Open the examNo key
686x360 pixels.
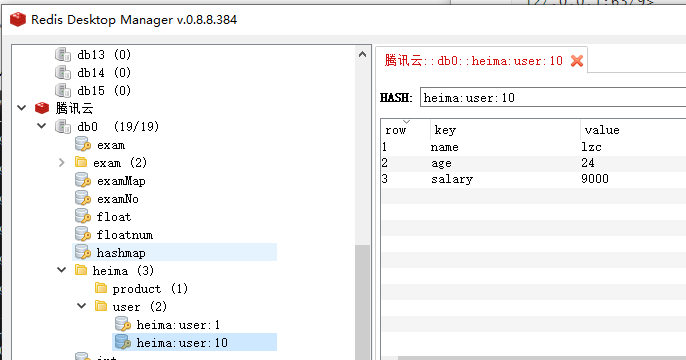coord(118,199)
